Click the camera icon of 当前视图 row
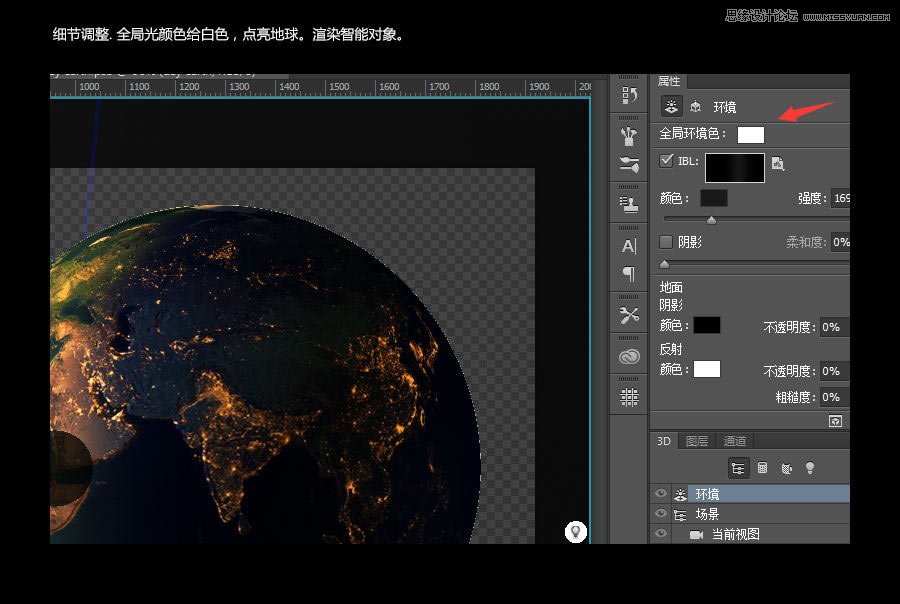The height and width of the screenshot is (604, 900). [x=696, y=535]
